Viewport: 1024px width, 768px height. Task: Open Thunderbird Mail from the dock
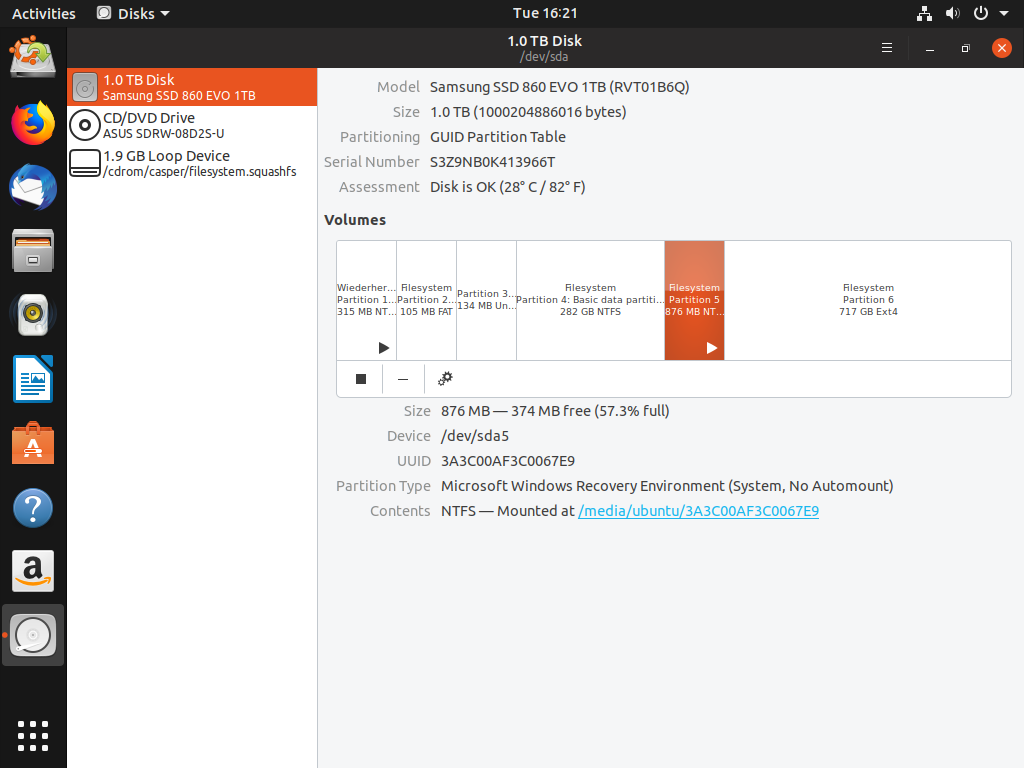click(33, 187)
